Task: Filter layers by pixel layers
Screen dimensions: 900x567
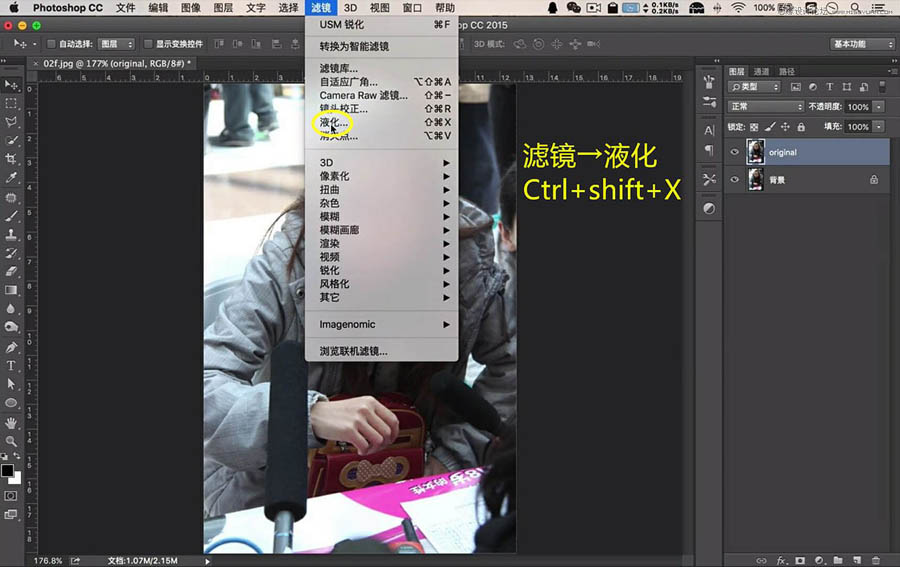Action: point(796,87)
